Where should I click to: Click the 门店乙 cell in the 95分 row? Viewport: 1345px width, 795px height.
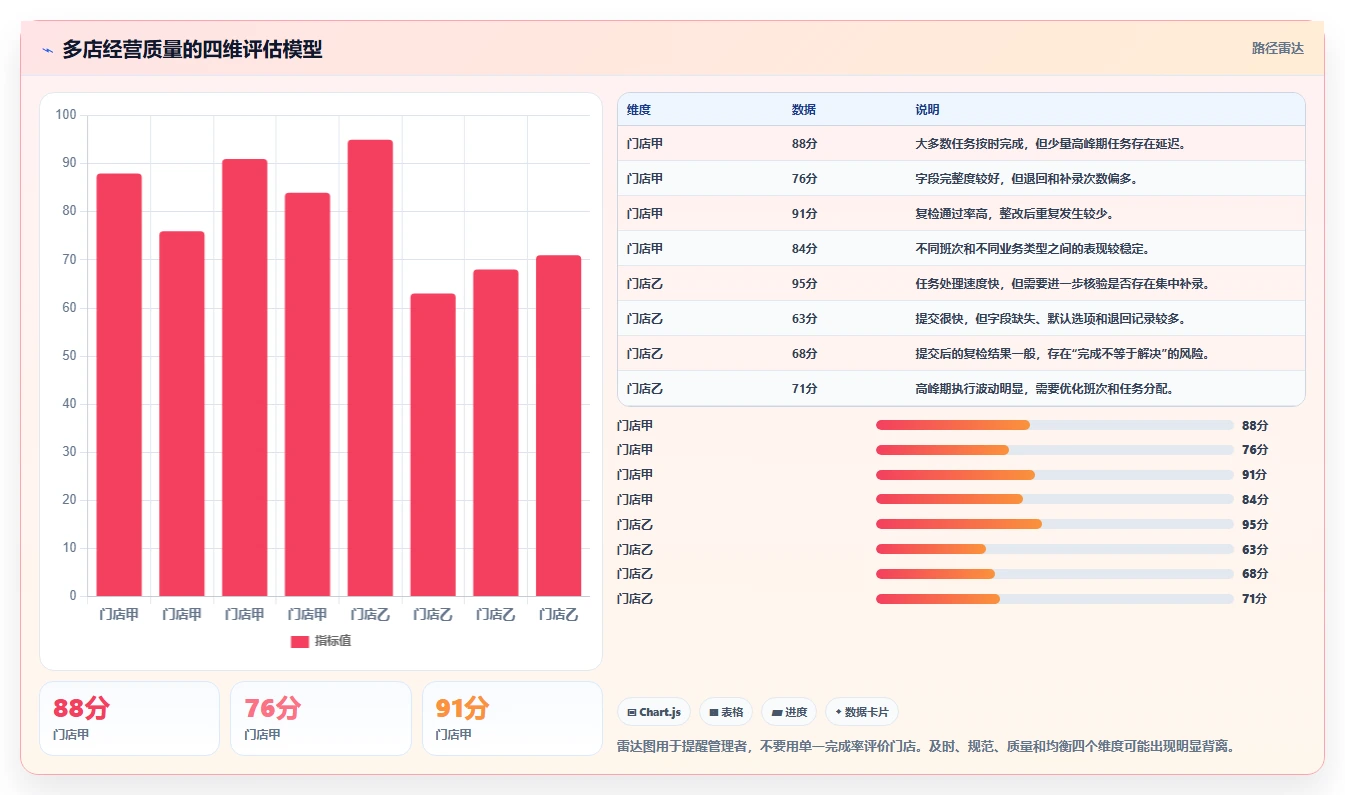click(x=645, y=284)
